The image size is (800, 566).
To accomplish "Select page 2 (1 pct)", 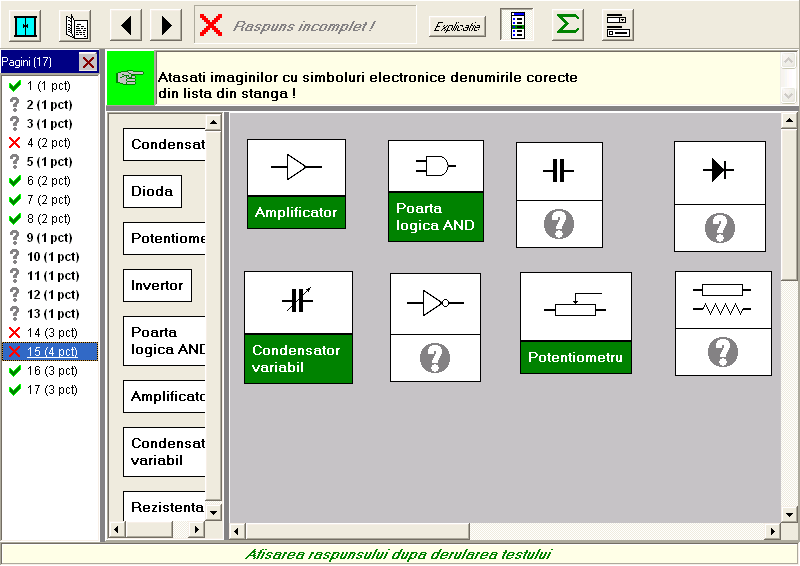I will [x=49, y=105].
